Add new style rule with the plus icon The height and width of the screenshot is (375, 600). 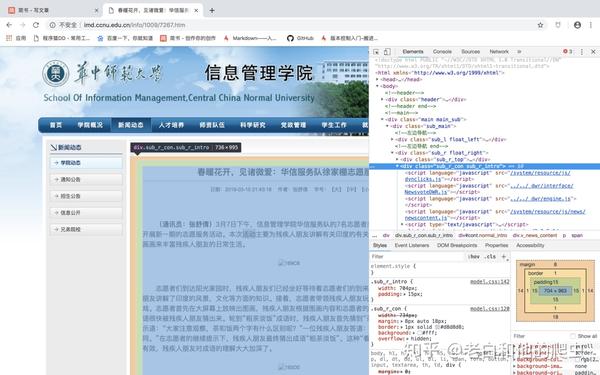[504, 257]
